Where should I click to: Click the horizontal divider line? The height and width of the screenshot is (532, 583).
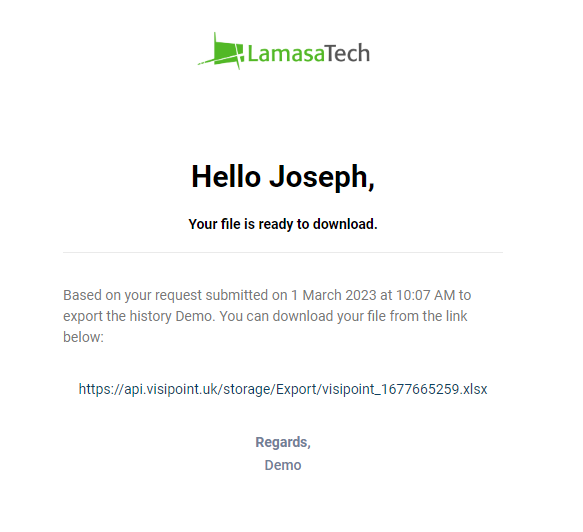coord(283,252)
